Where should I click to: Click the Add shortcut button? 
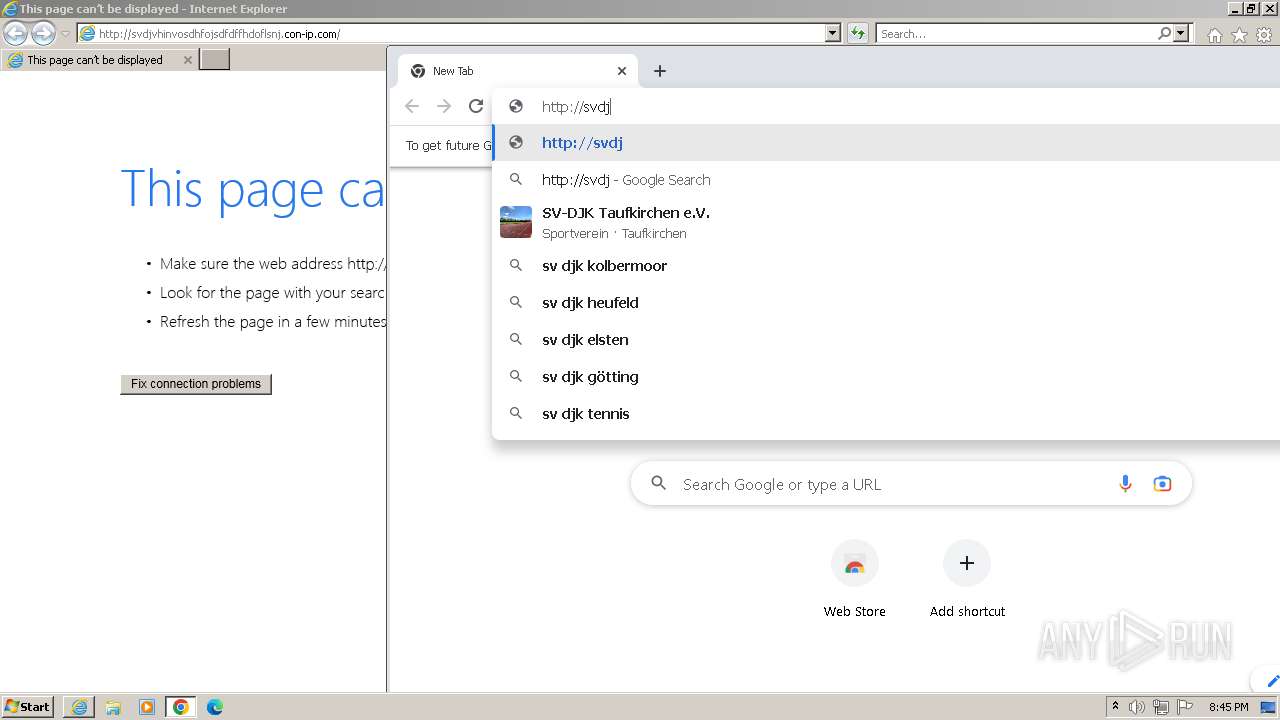tap(967, 580)
